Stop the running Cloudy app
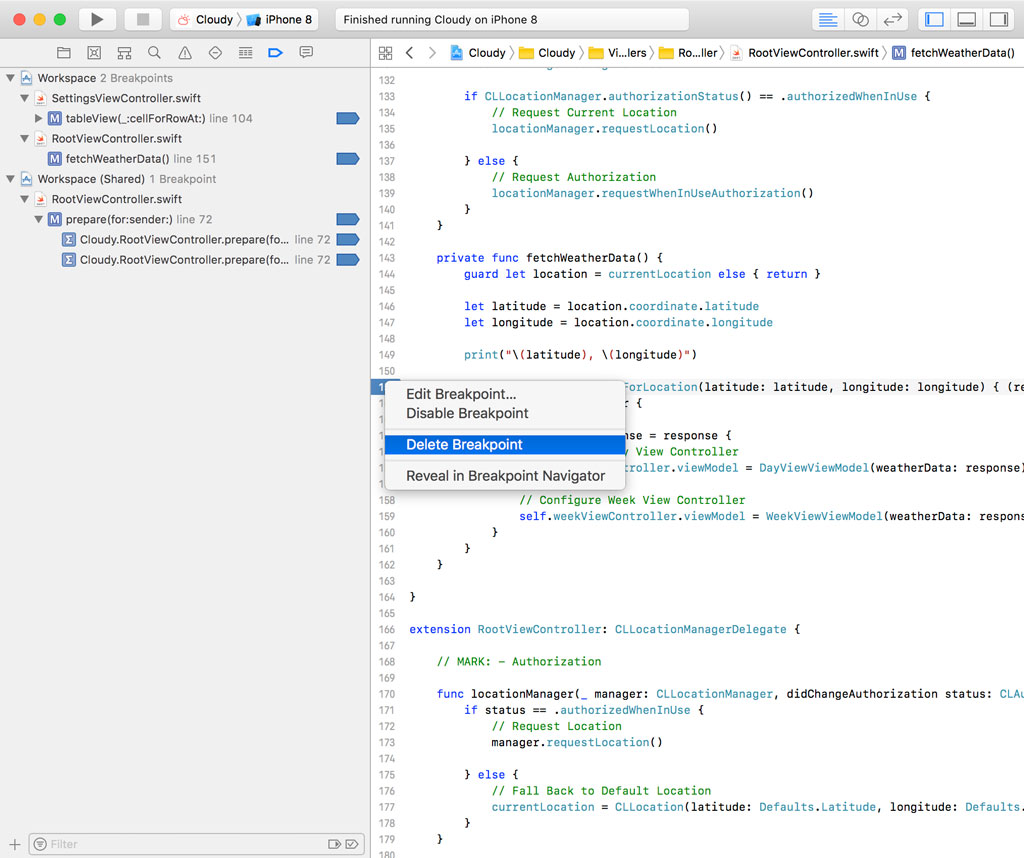 click(140, 18)
